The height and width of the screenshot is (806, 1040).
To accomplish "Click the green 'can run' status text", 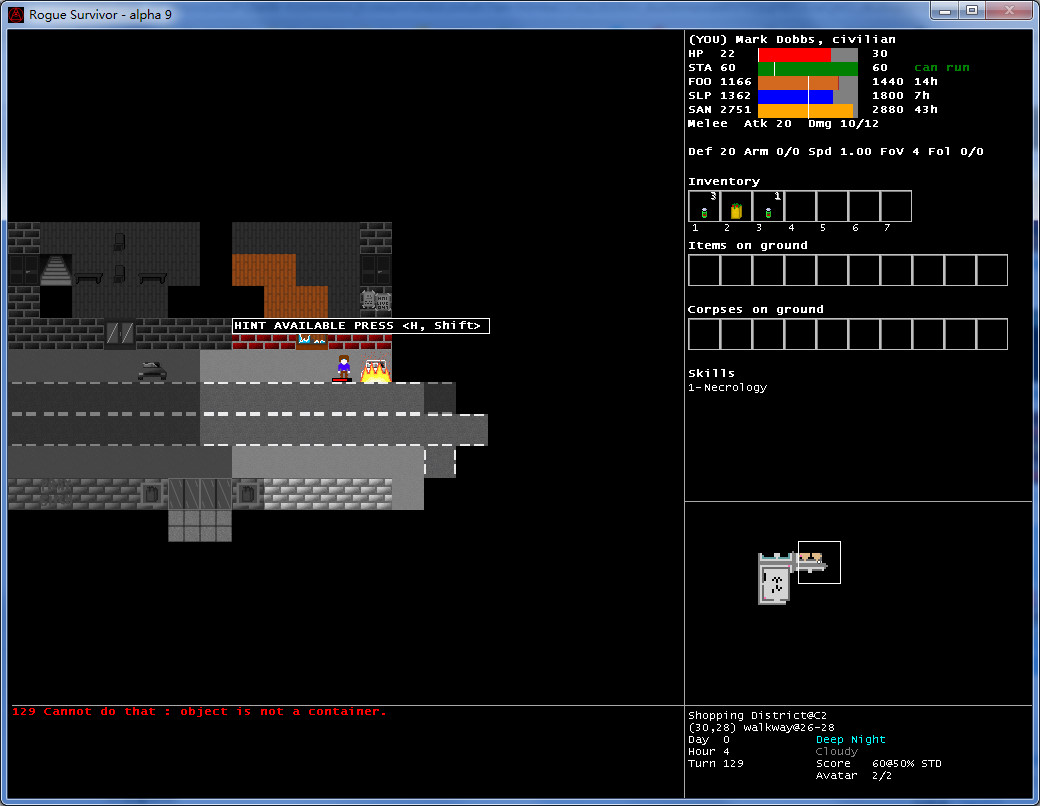I will tap(942, 68).
